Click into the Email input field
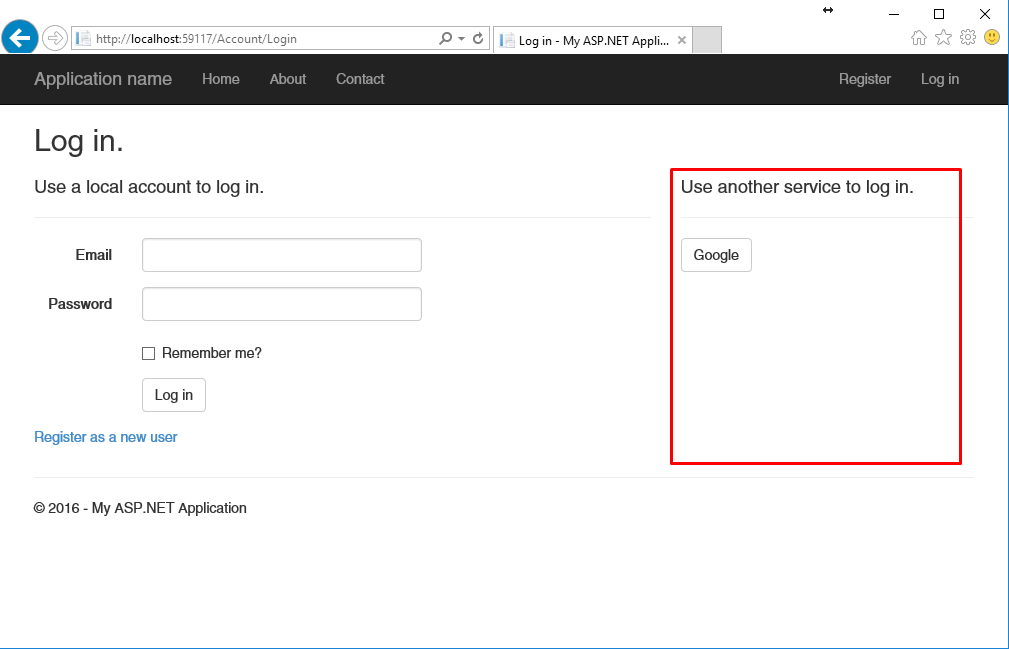This screenshot has width=1009, height=649. pos(281,255)
